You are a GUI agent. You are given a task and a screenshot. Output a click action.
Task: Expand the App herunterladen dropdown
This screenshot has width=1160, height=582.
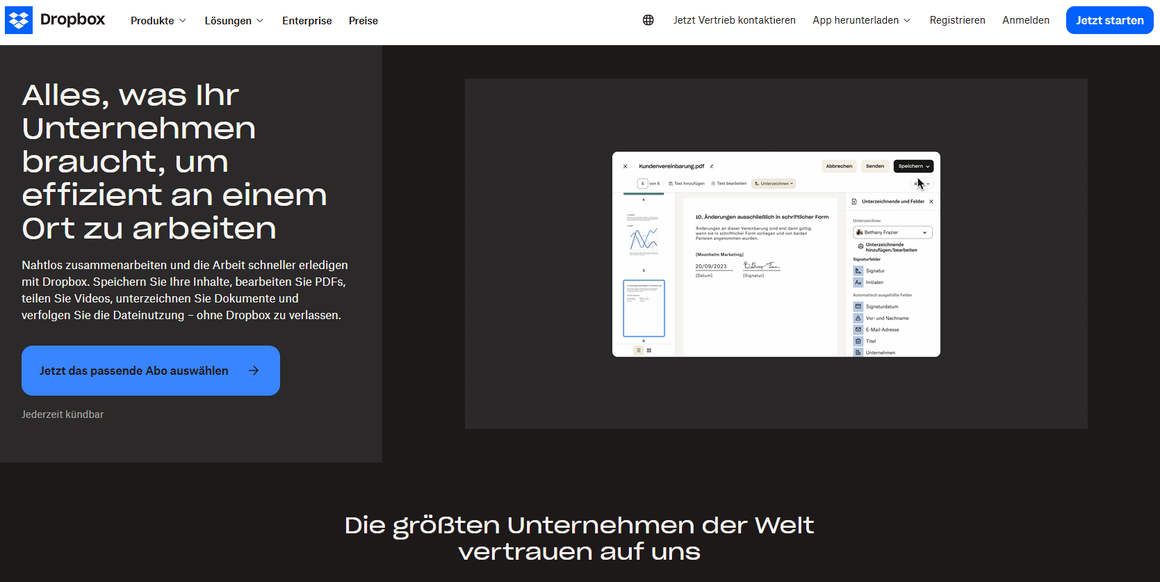click(x=860, y=19)
